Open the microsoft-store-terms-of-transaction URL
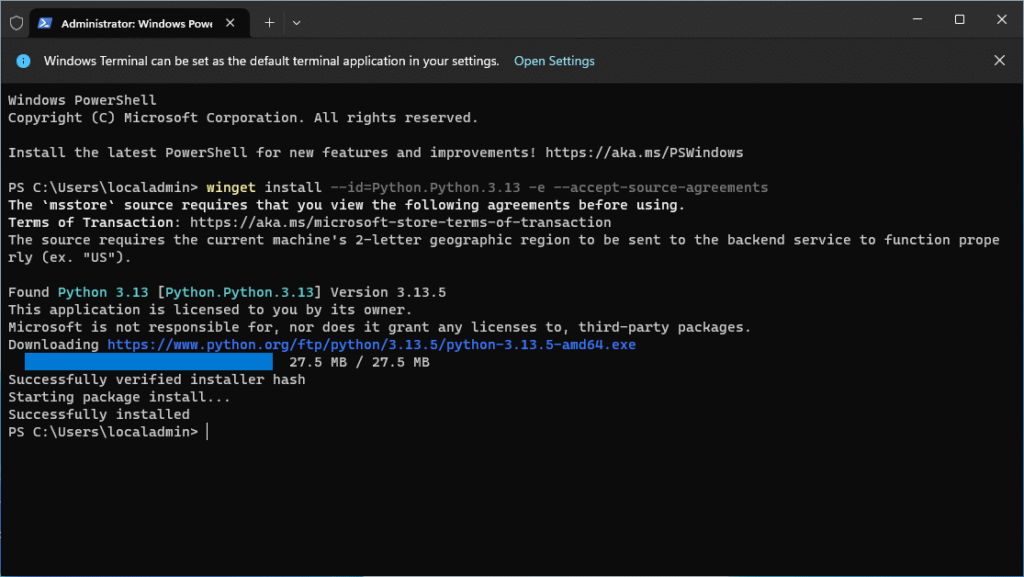 click(x=400, y=222)
